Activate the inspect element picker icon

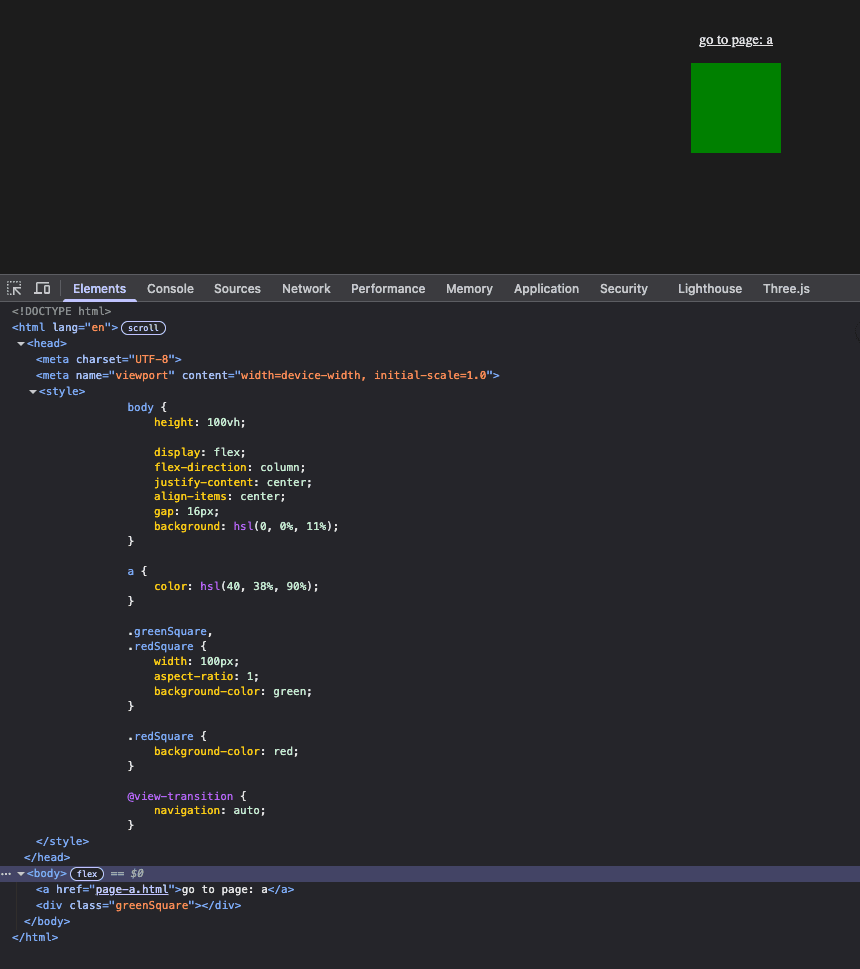[14, 288]
